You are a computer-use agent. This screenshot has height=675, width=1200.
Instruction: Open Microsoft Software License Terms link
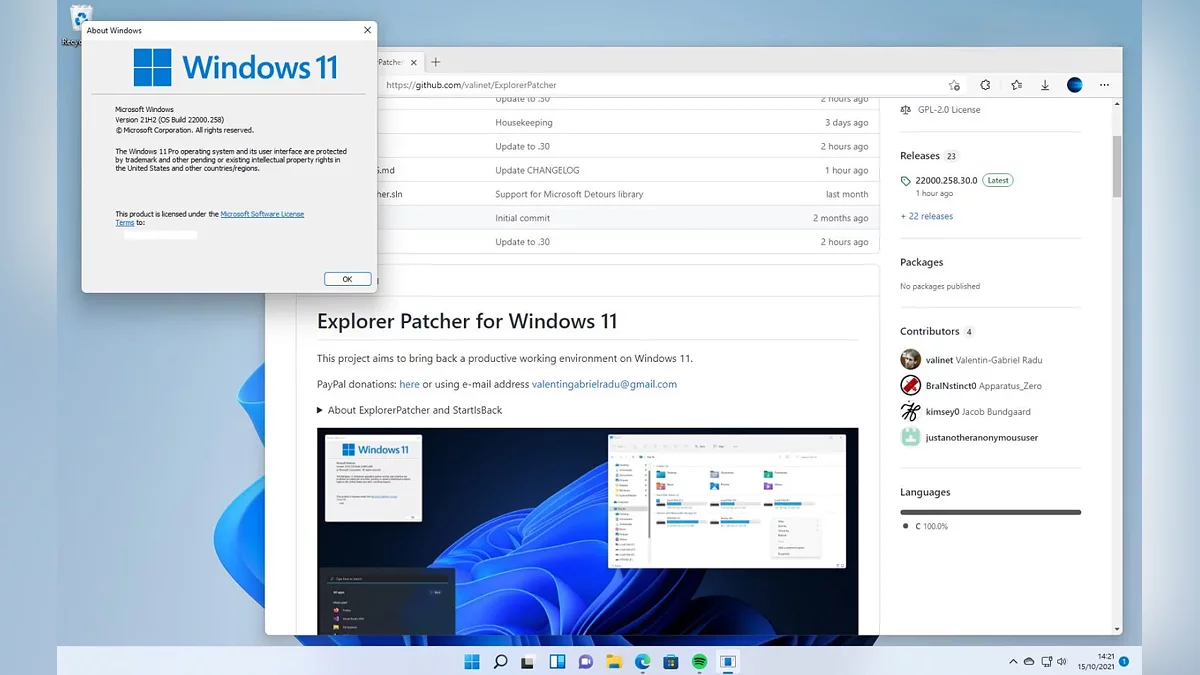click(261, 214)
